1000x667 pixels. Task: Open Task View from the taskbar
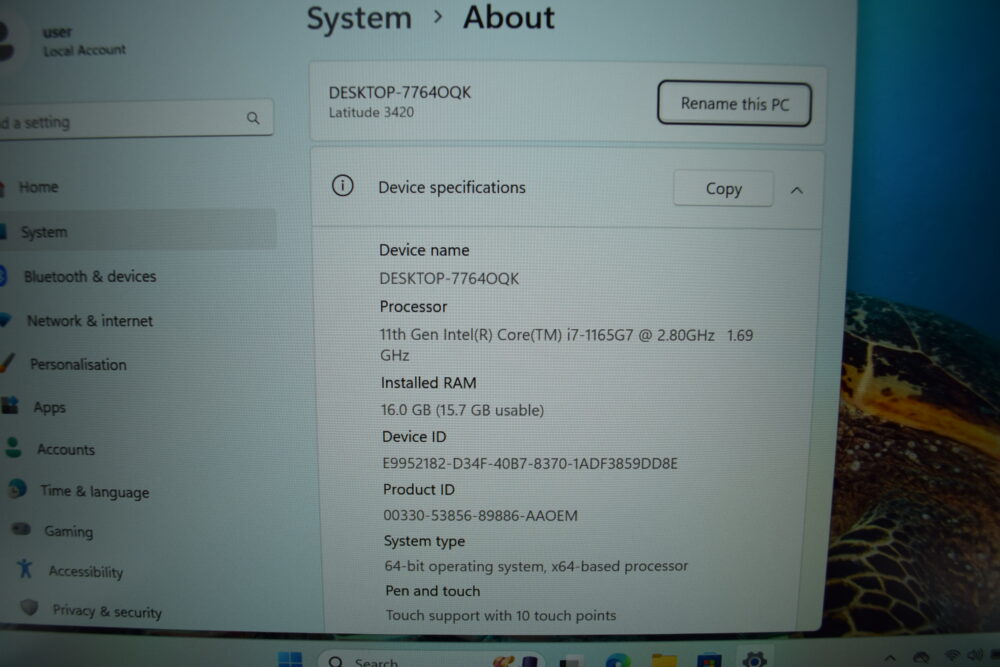pyautogui.click(x=571, y=661)
